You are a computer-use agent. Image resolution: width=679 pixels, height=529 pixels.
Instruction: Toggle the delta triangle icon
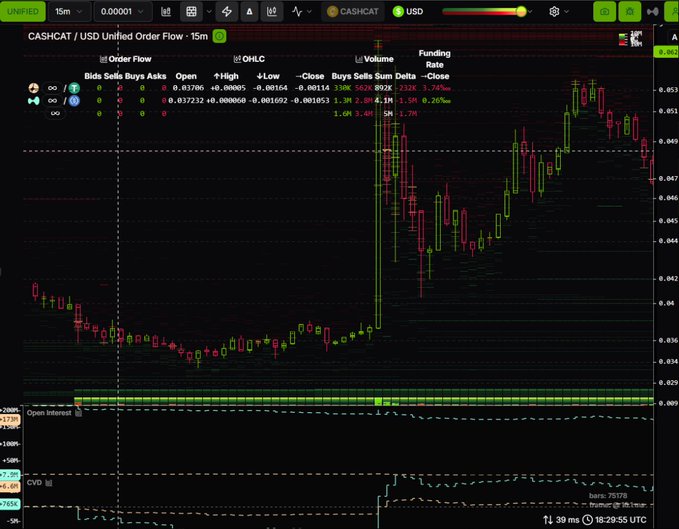249,12
